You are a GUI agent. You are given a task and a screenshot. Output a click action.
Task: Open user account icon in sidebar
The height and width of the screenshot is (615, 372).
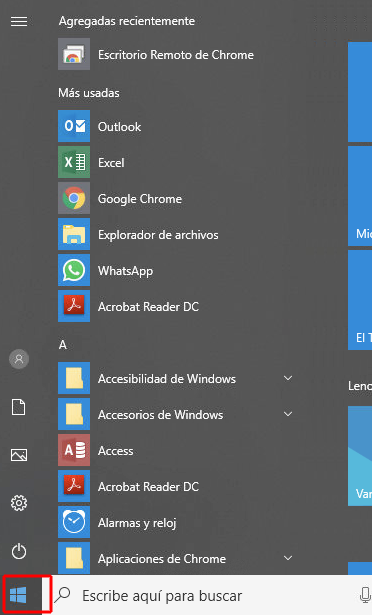click(19, 359)
